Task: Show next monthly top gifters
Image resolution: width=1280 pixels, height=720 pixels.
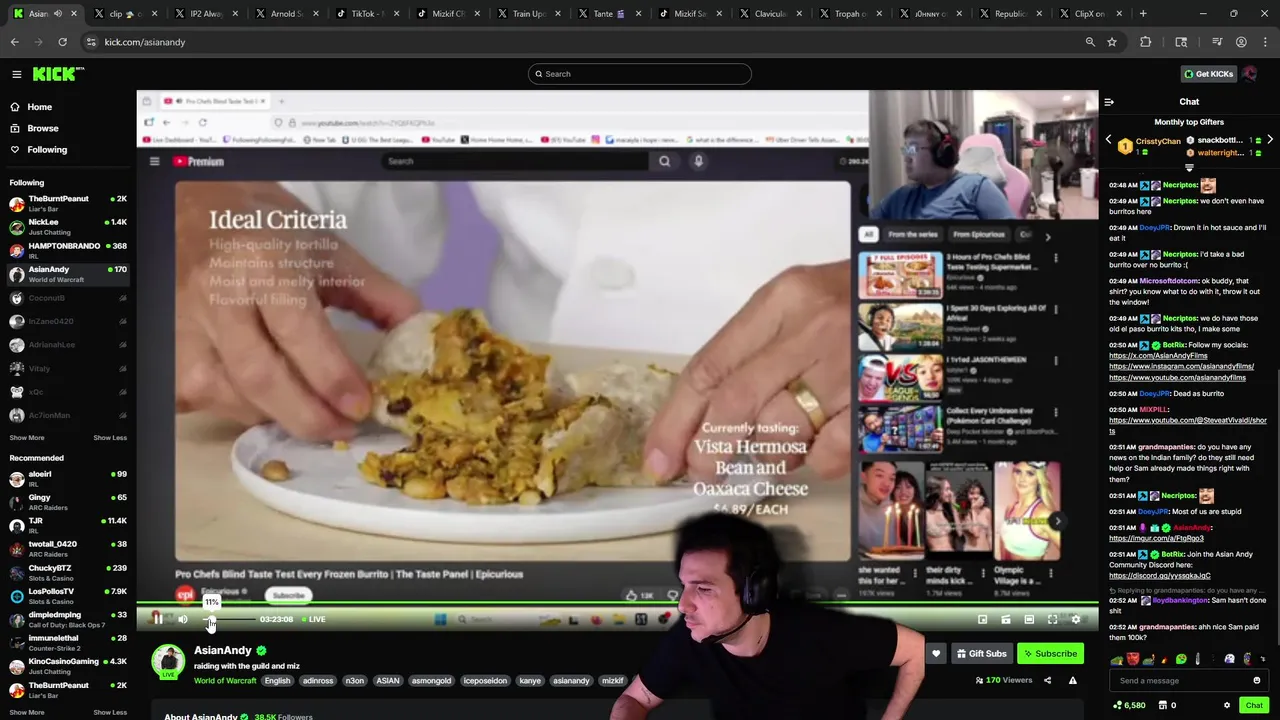Action: click(1270, 141)
